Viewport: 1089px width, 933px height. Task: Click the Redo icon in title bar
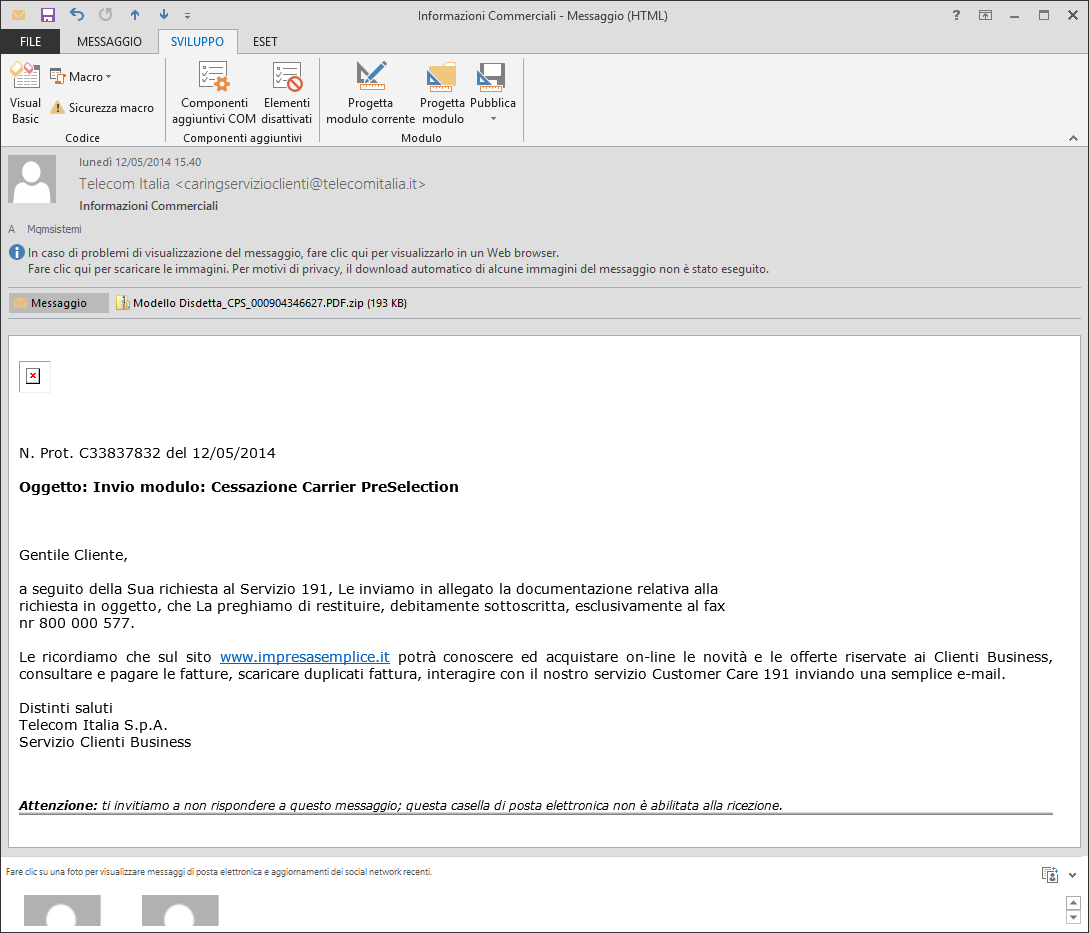point(106,15)
